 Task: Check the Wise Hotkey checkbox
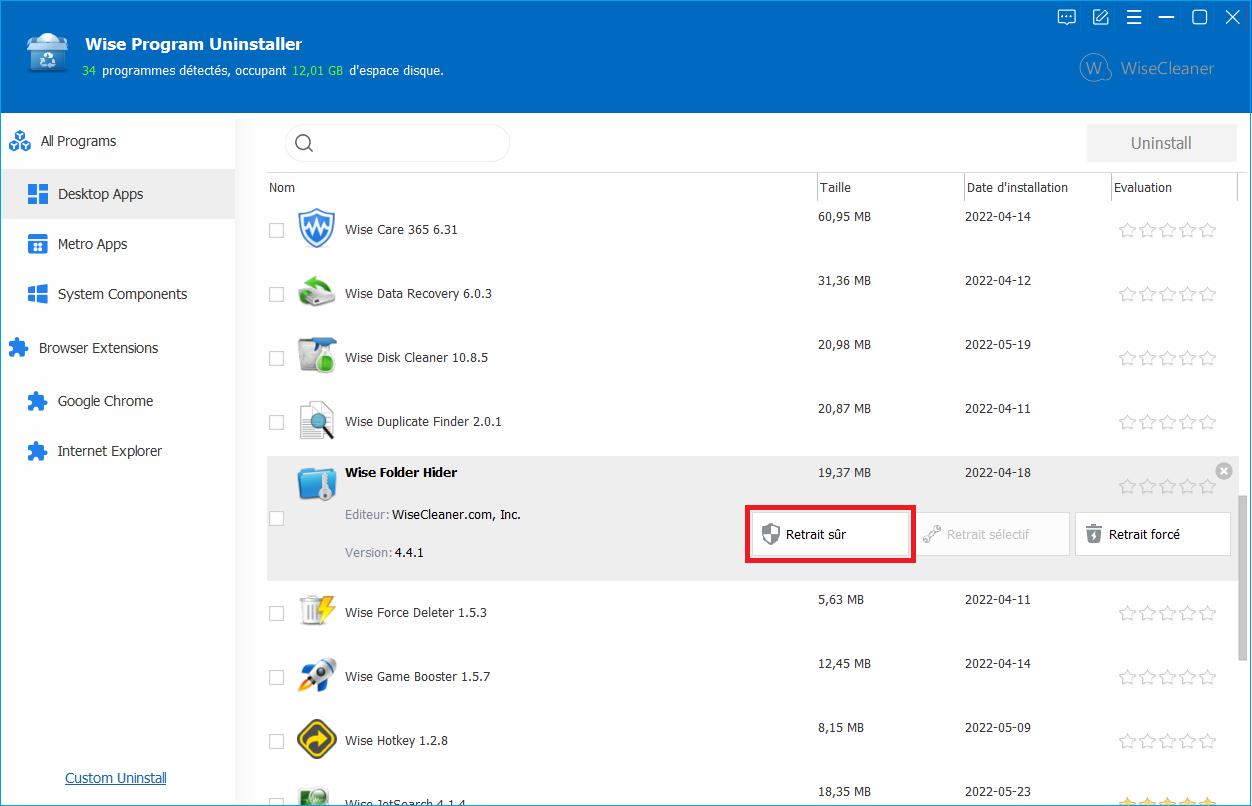click(277, 741)
